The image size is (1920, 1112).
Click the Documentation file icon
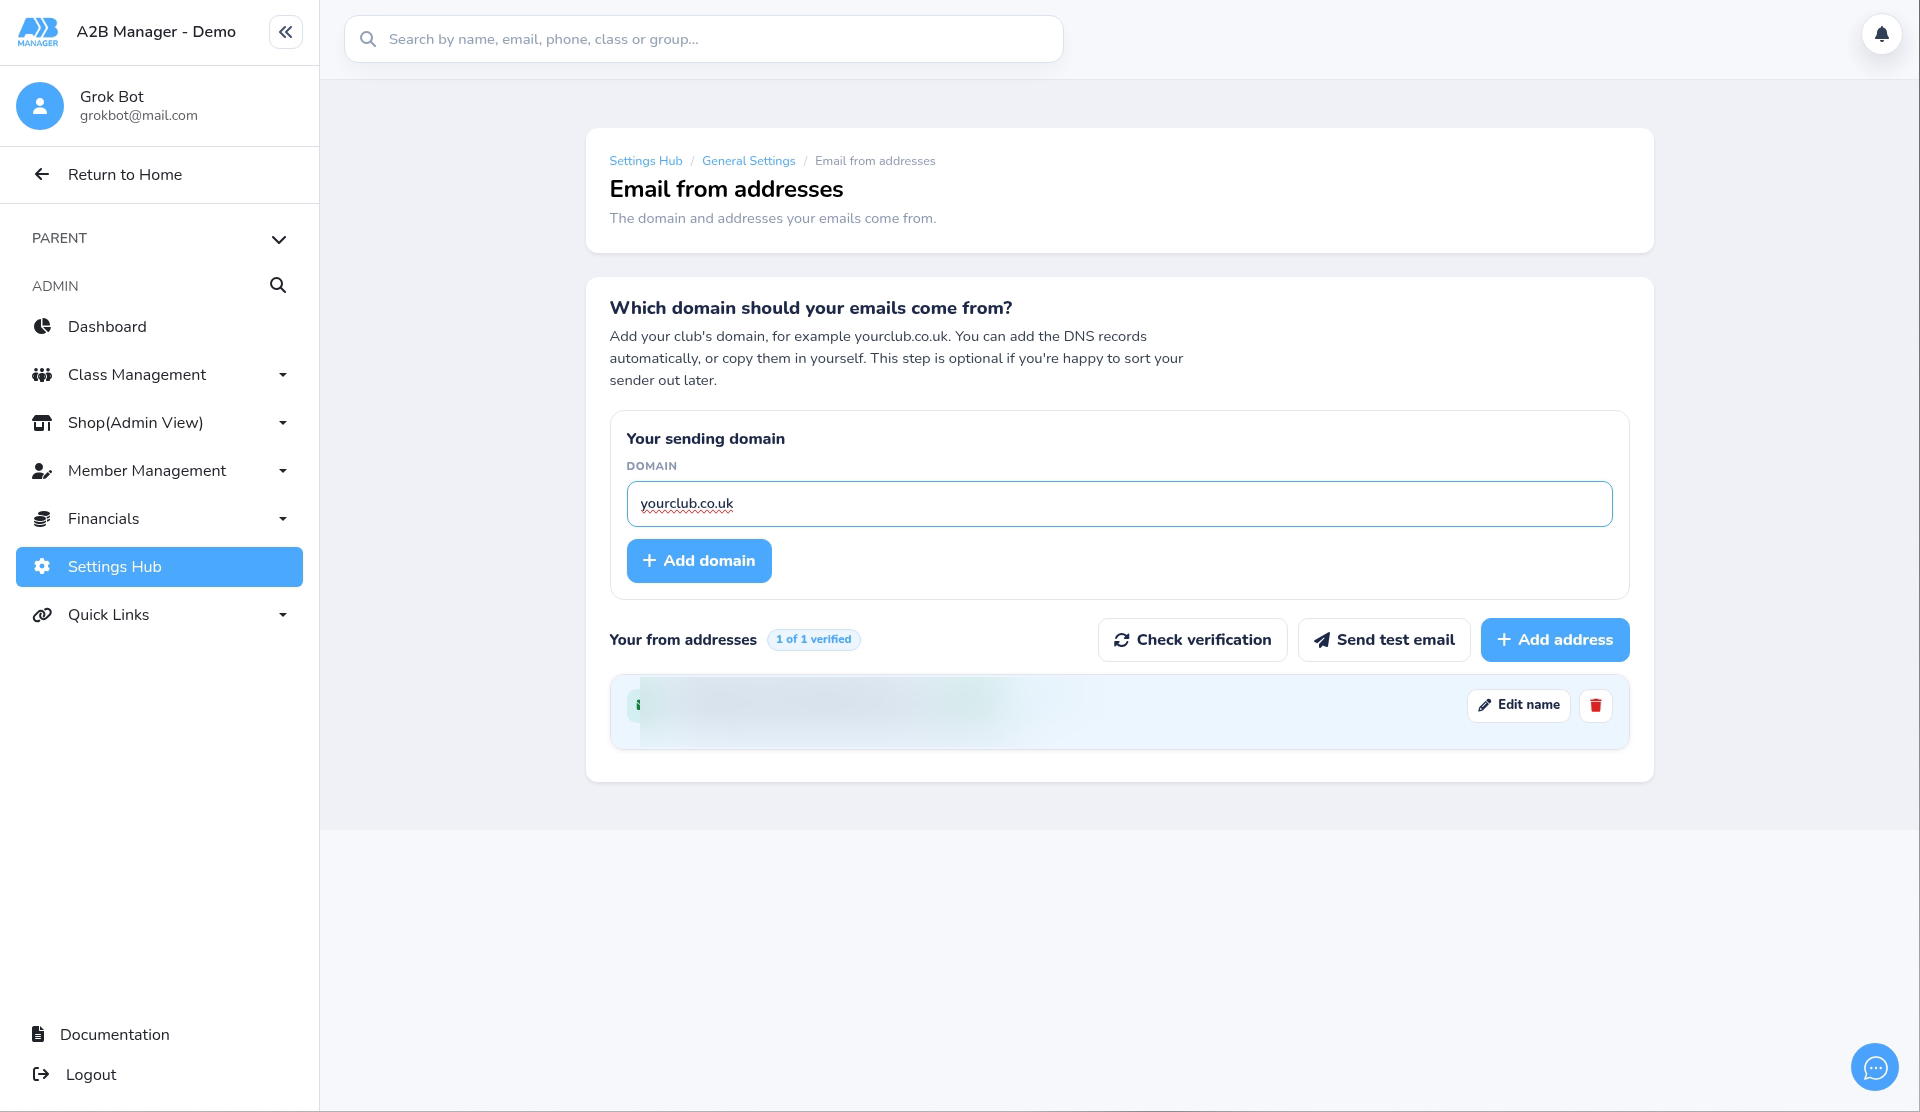(38, 1034)
